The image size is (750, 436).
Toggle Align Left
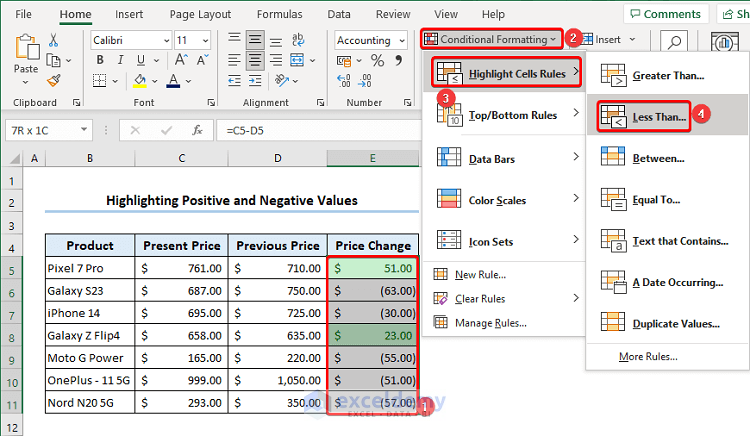(x=234, y=60)
